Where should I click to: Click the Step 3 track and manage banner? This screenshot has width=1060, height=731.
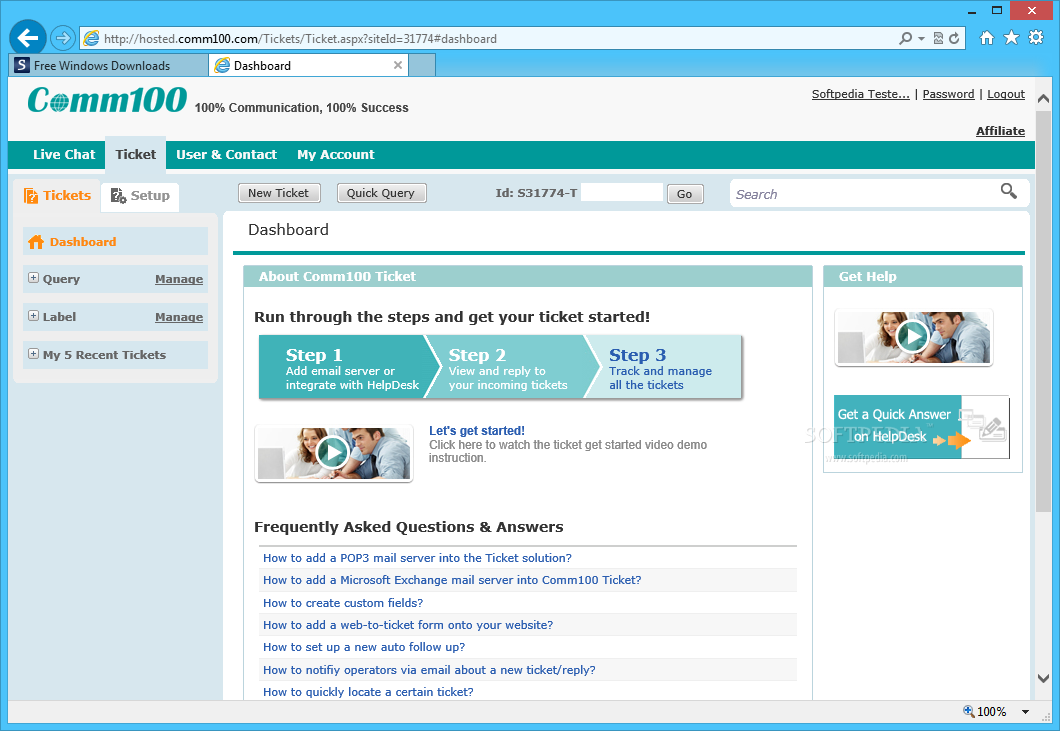pos(666,367)
